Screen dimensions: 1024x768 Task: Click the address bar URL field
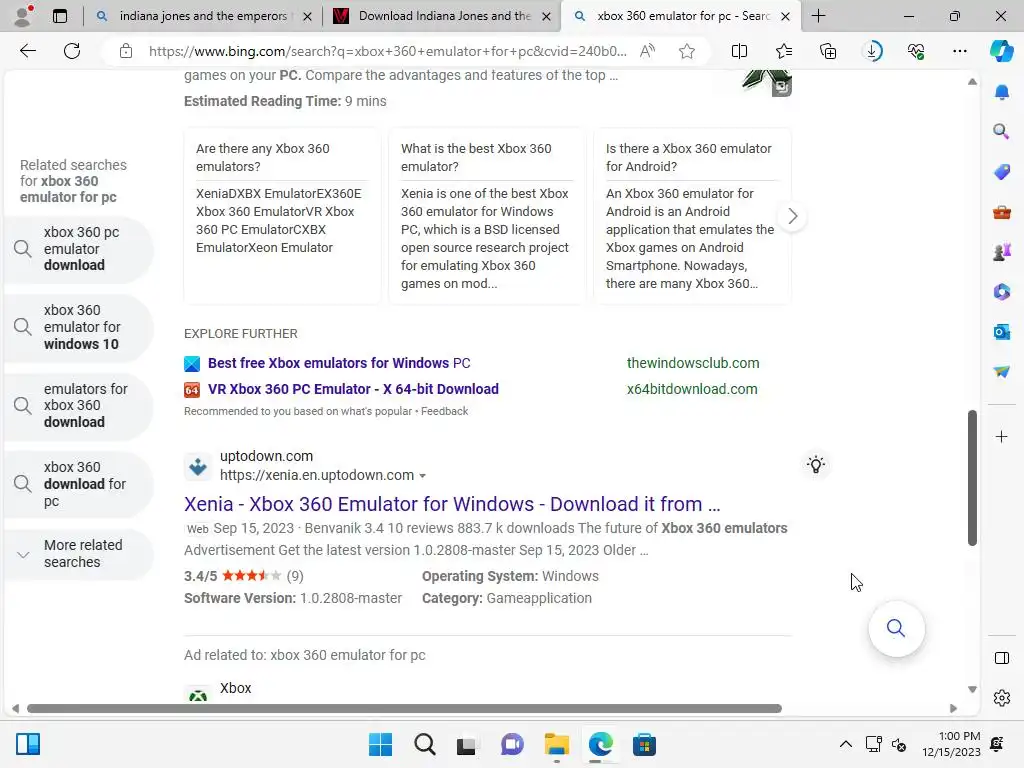[x=387, y=51]
